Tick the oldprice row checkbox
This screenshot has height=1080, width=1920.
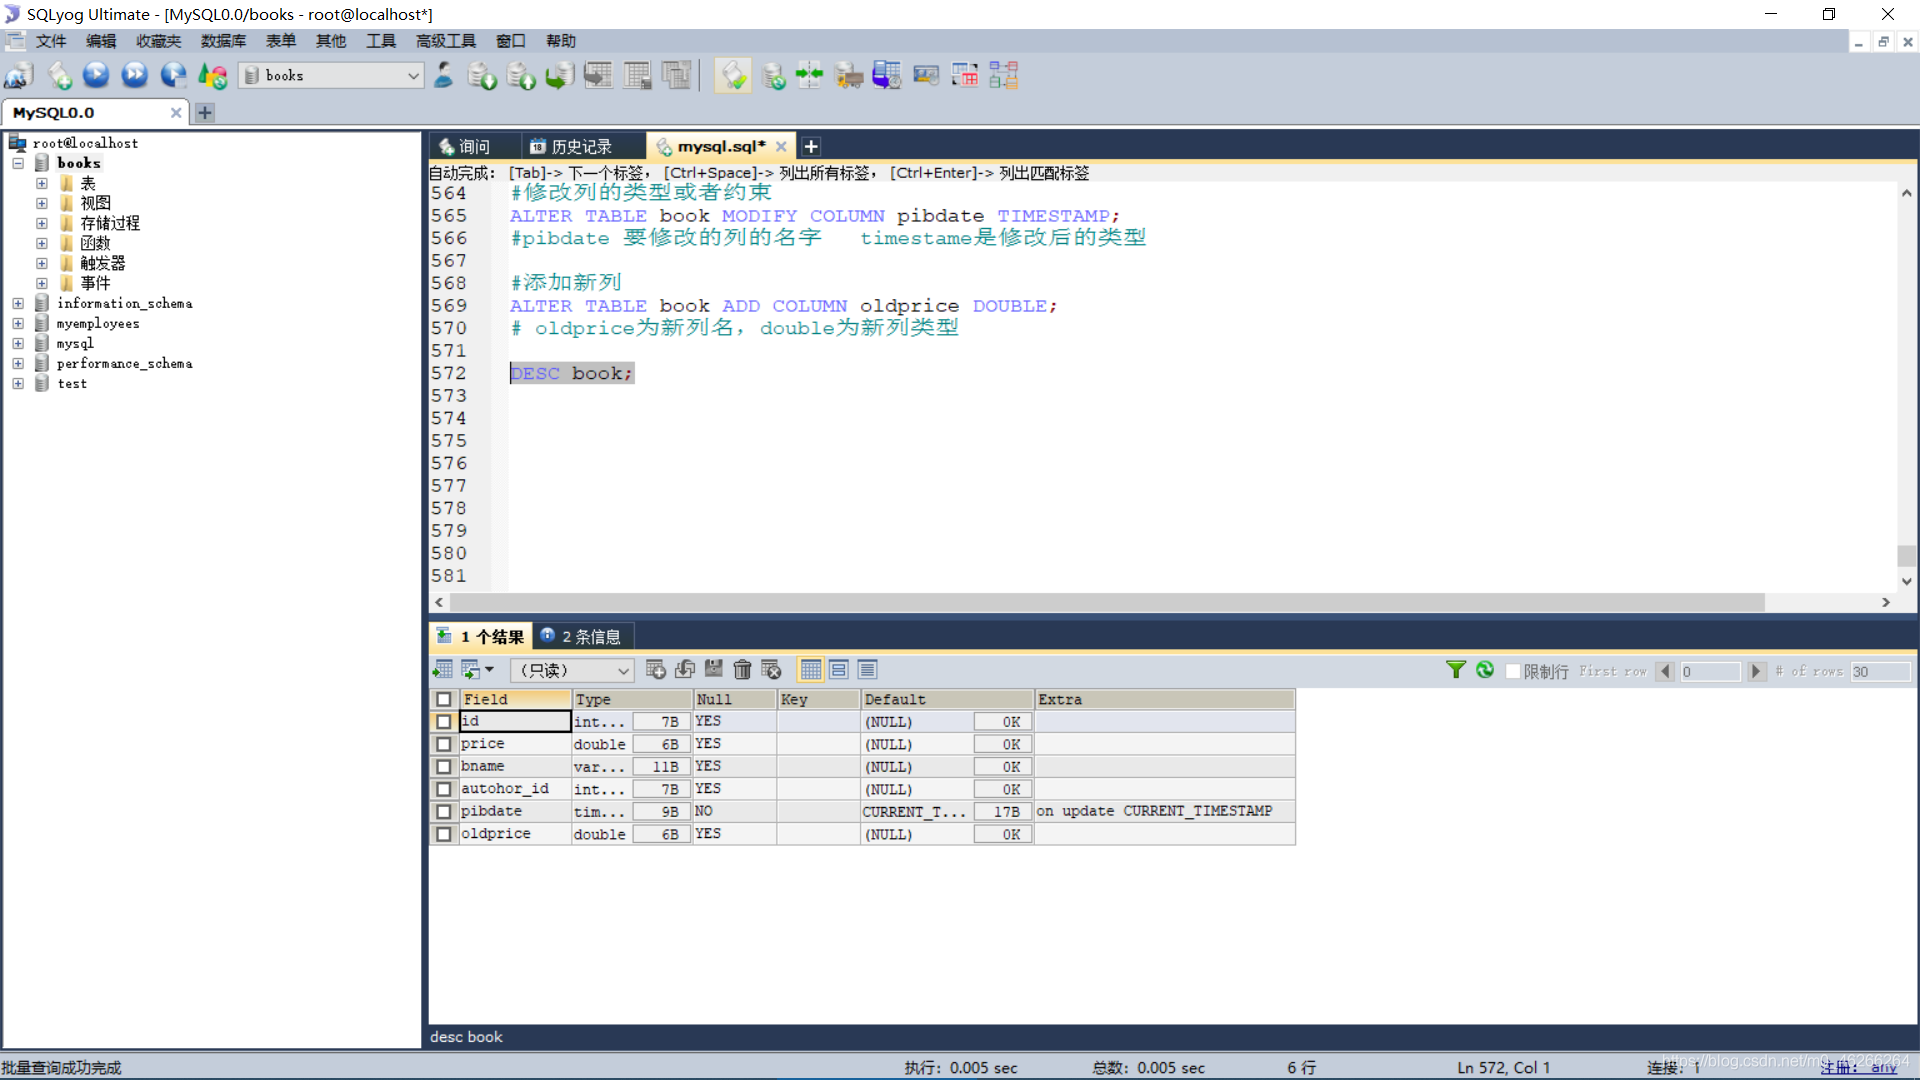point(444,834)
